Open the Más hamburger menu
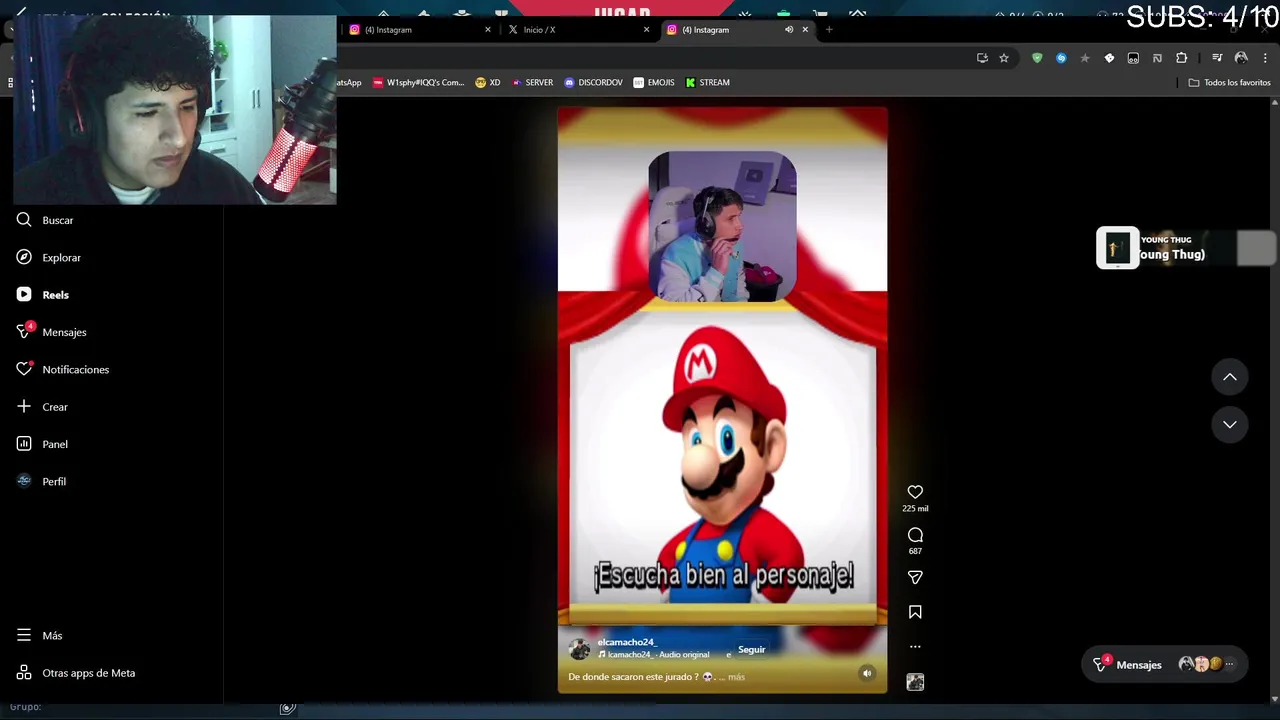The image size is (1280, 720). point(40,635)
